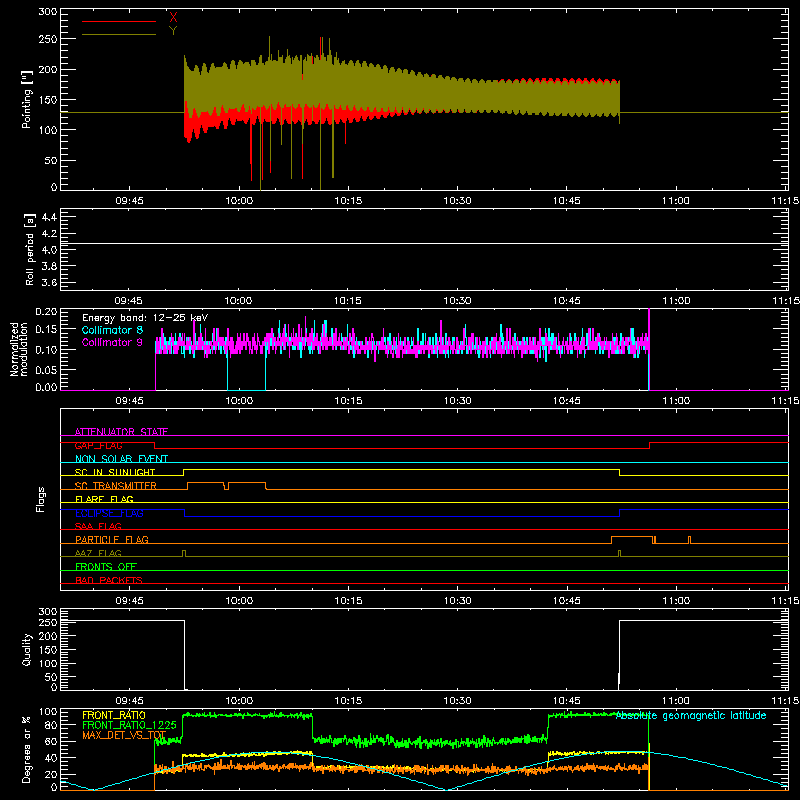Click 10:30 tick under the pointing plot
The image size is (800, 800).
[457, 201]
